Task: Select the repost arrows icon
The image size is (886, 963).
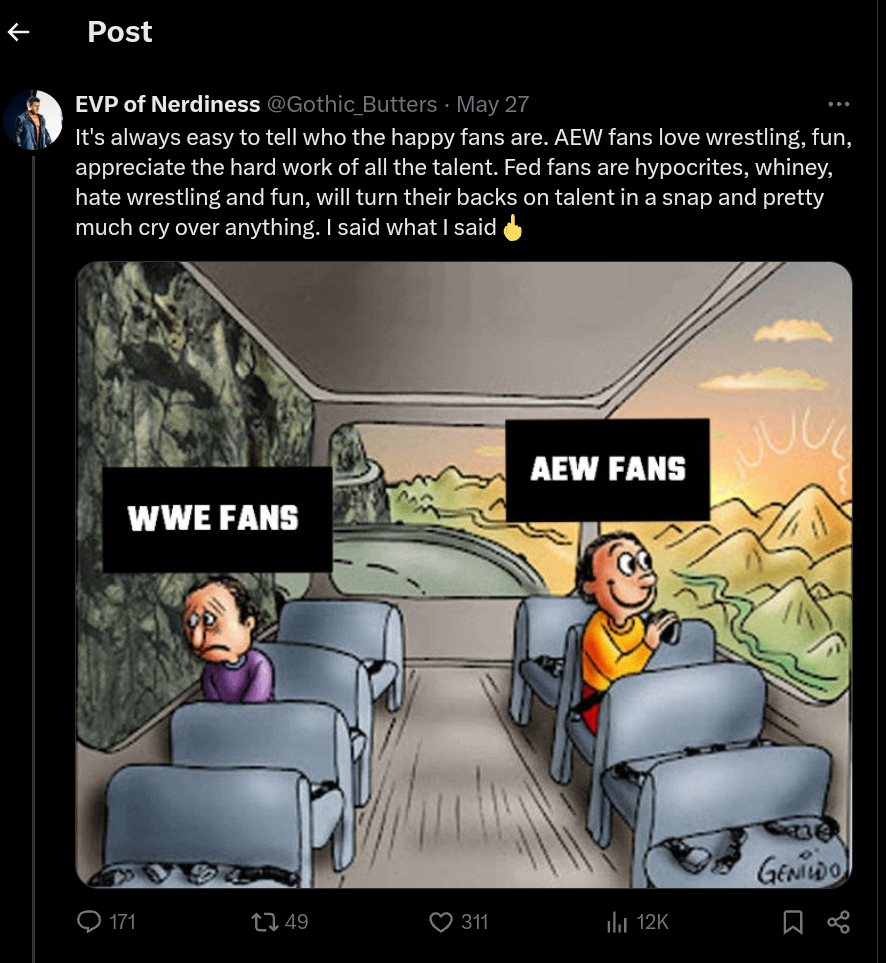Action: [x=265, y=921]
